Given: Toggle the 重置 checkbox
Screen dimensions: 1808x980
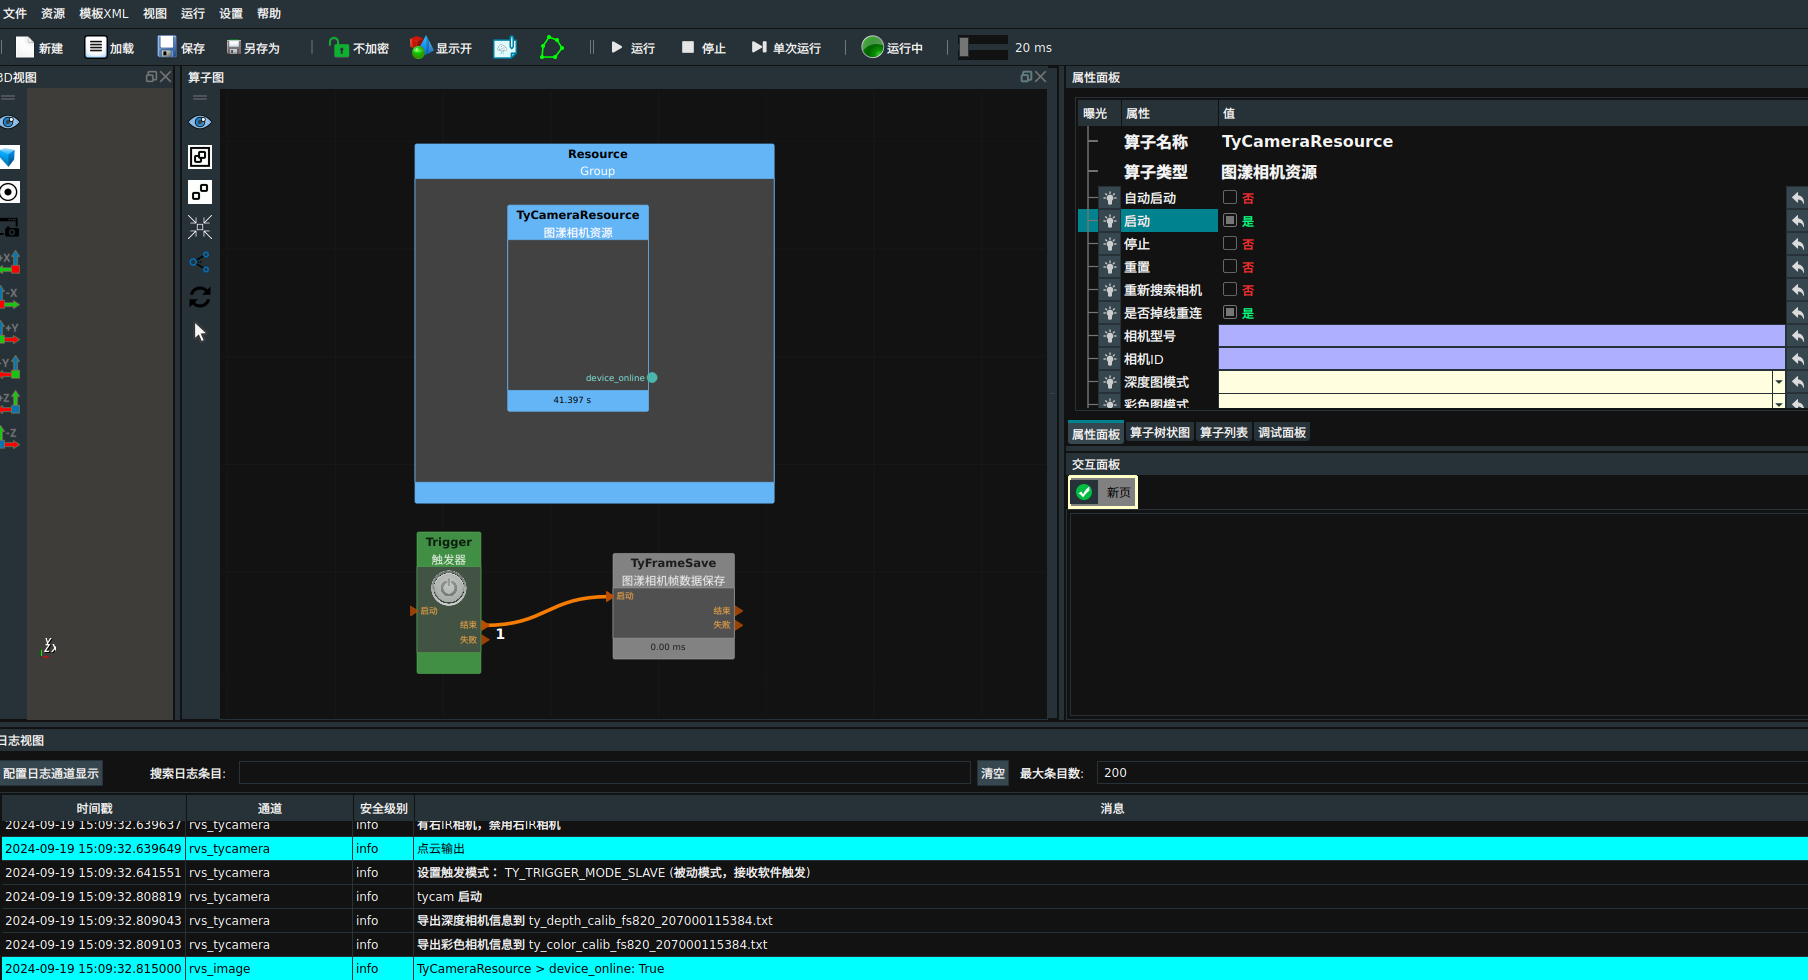Looking at the screenshot, I should point(1230,266).
